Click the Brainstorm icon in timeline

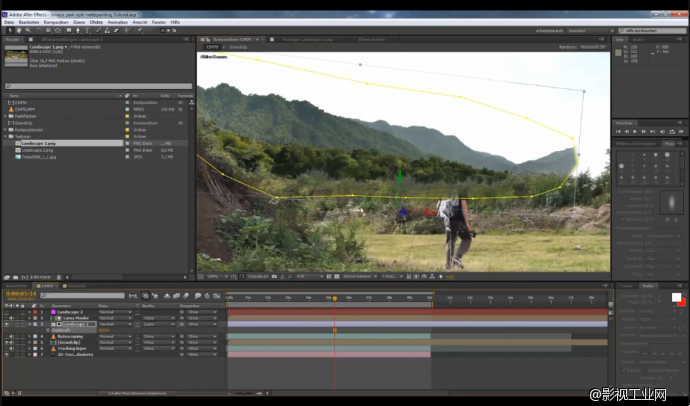pos(198,296)
